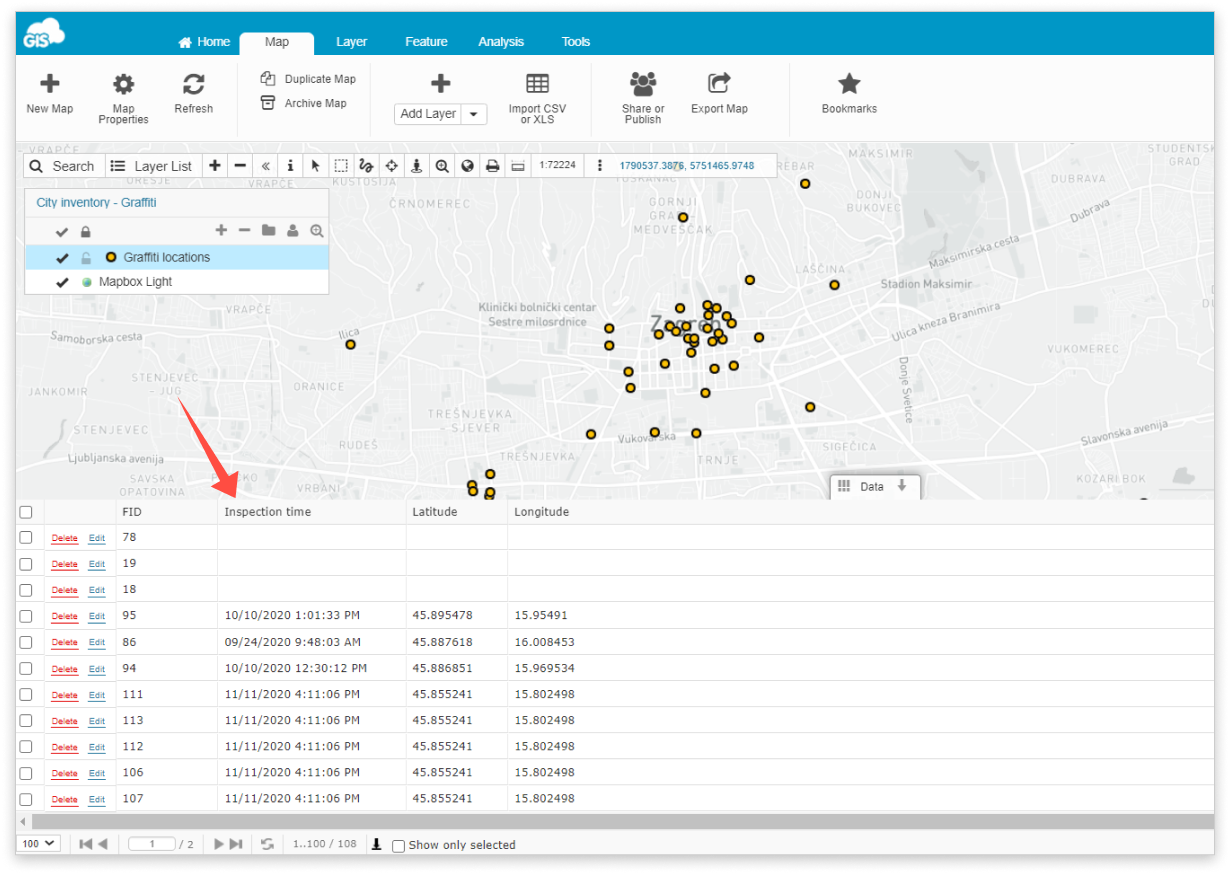Collapse the Data panel on the map
Image resolution: width=1230 pixels, height=875 pixels.
(905, 487)
